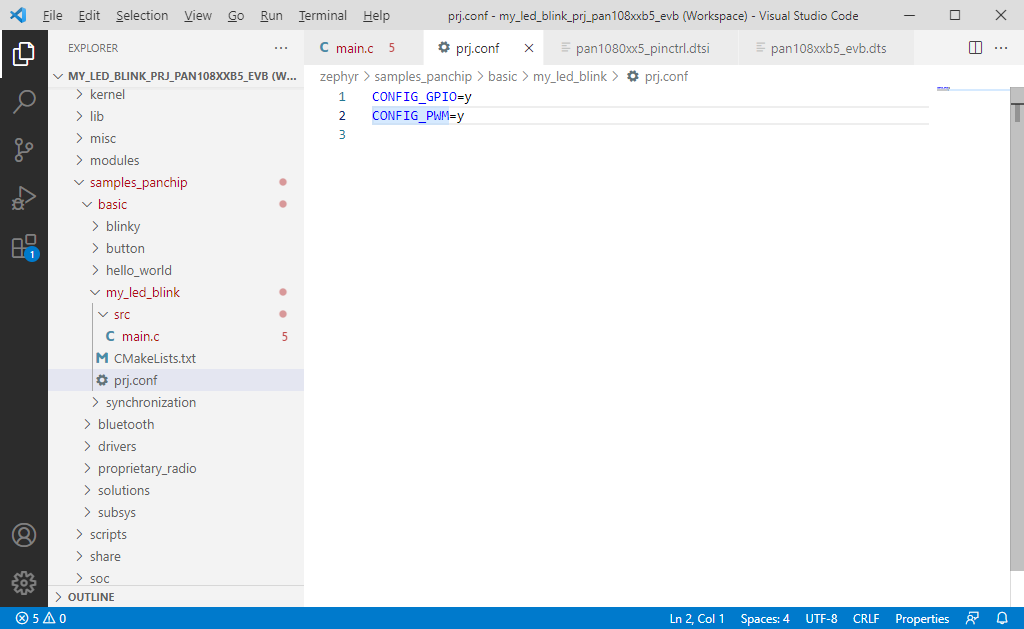Change encoding via UTF-8 status item

click(x=821, y=618)
